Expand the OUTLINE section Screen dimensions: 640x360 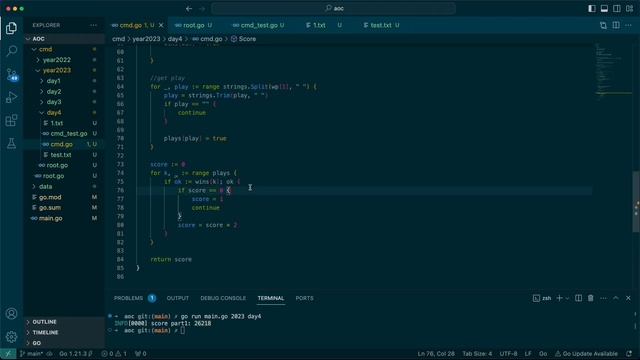[64, 322]
